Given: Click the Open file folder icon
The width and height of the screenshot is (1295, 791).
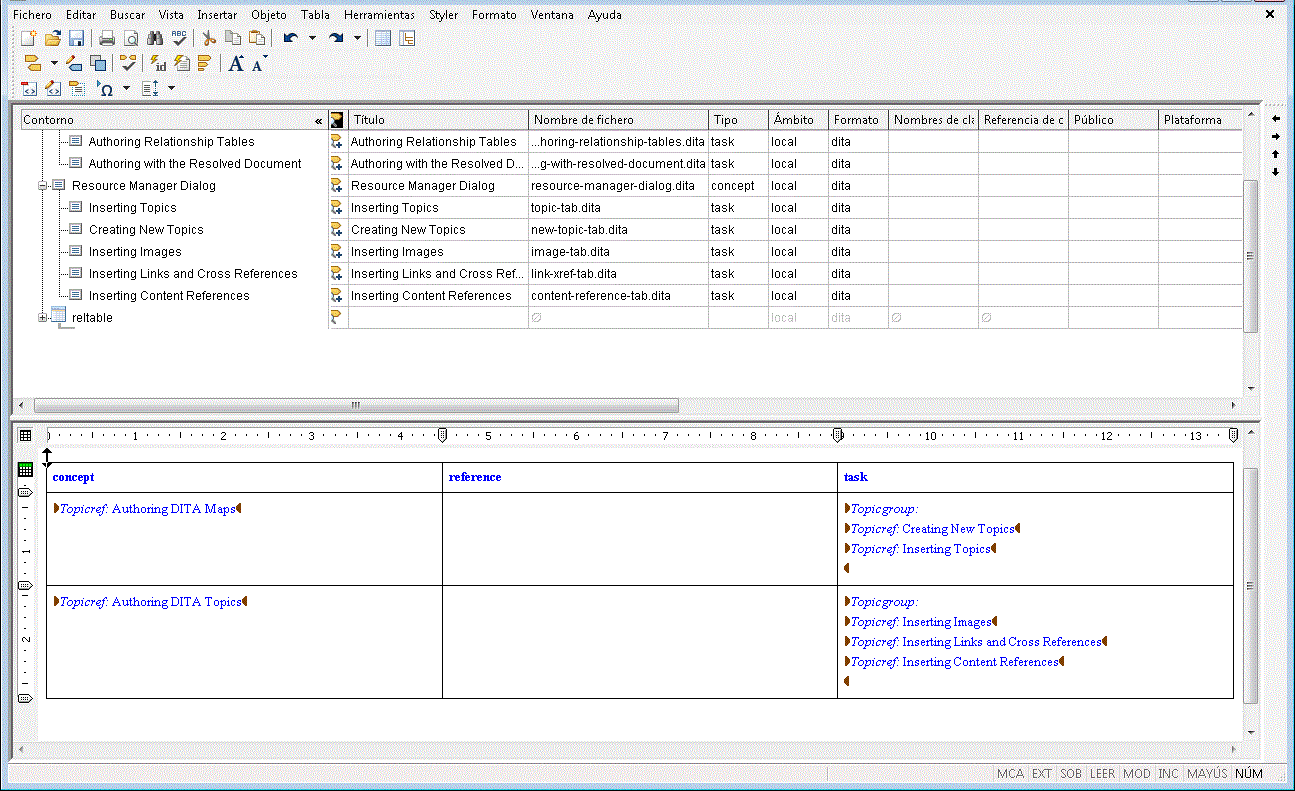Looking at the screenshot, I should pyautogui.click(x=53, y=38).
